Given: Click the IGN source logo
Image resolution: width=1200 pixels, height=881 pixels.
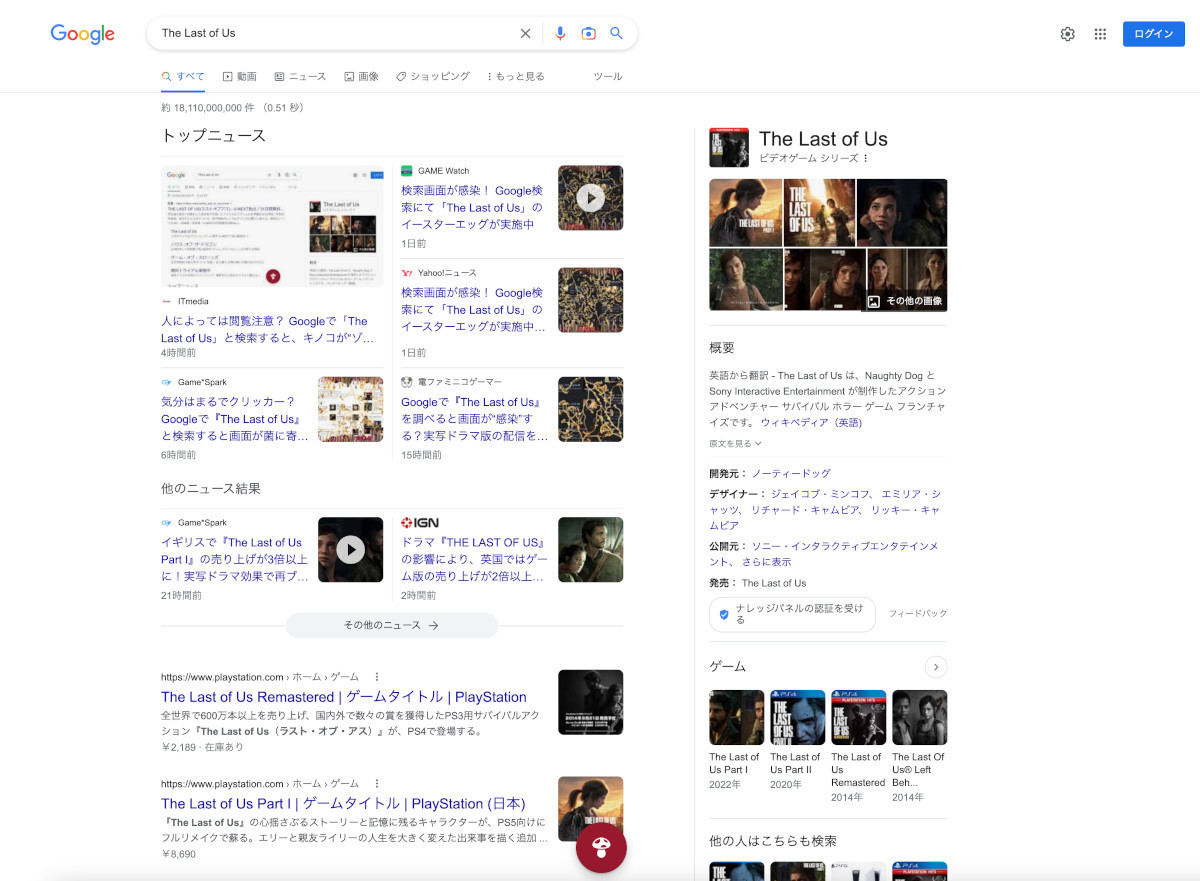Looking at the screenshot, I should pyautogui.click(x=420, y=523).
